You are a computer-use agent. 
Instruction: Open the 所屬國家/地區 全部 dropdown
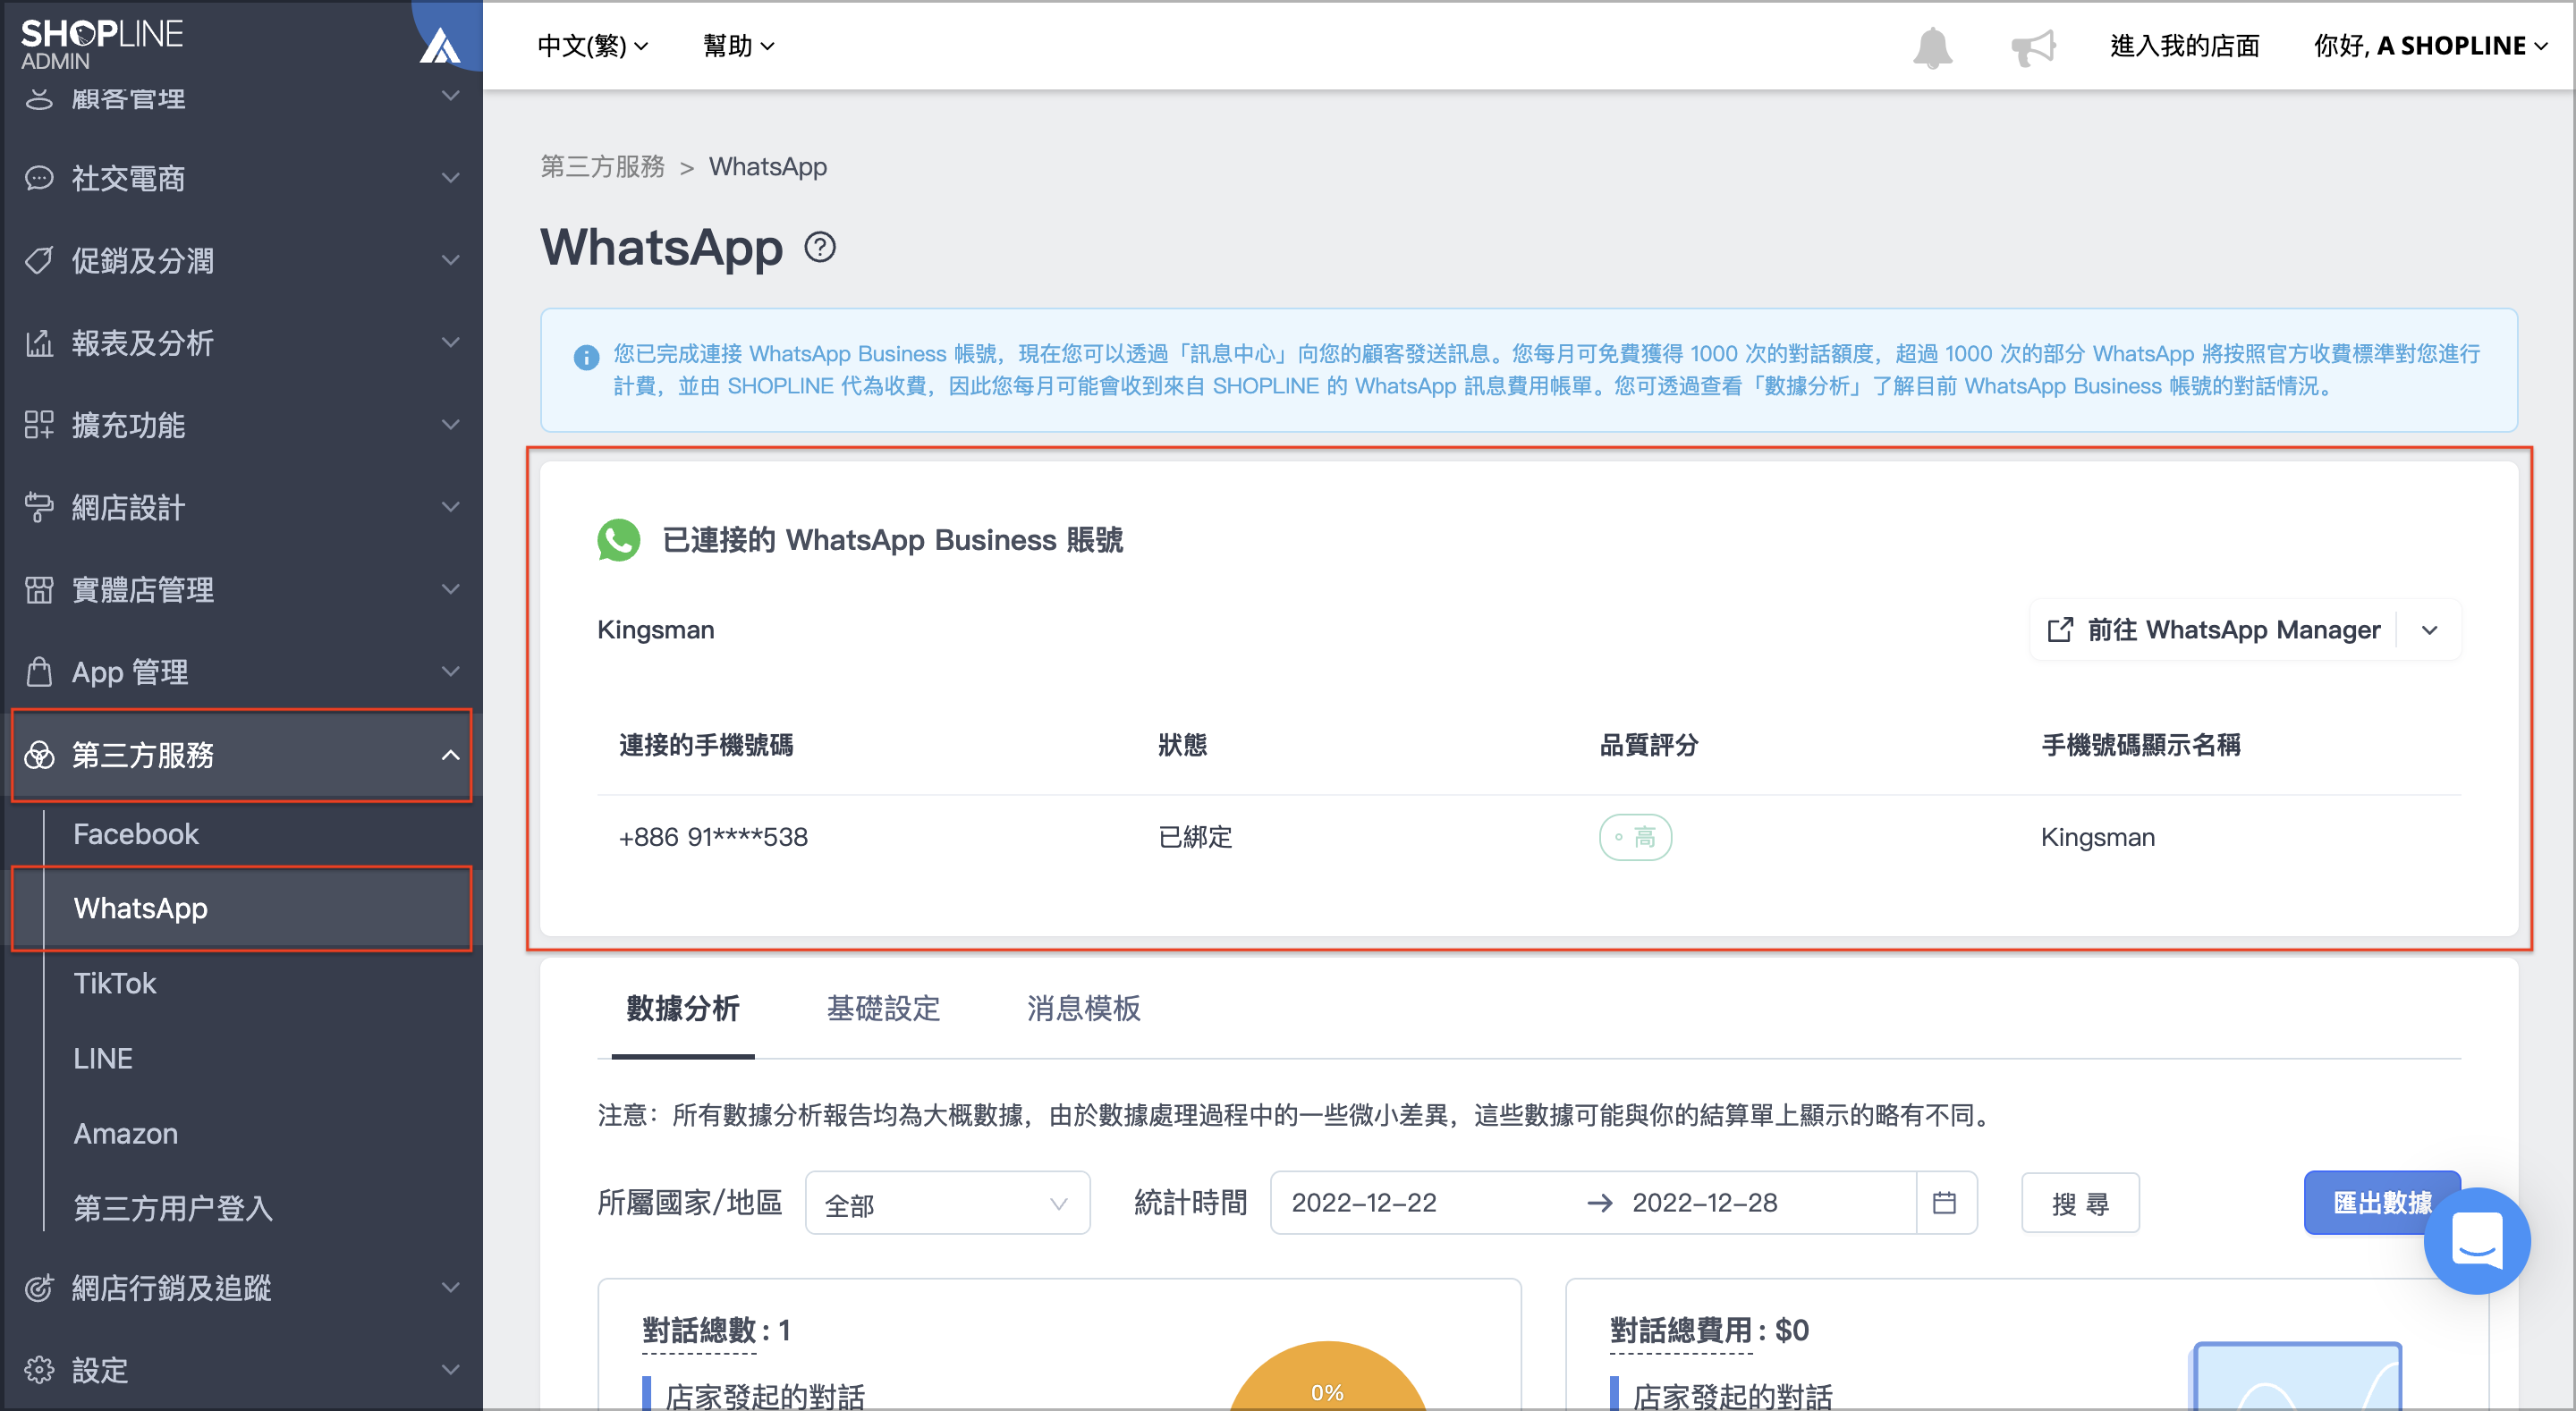[x=946, y=1203]
